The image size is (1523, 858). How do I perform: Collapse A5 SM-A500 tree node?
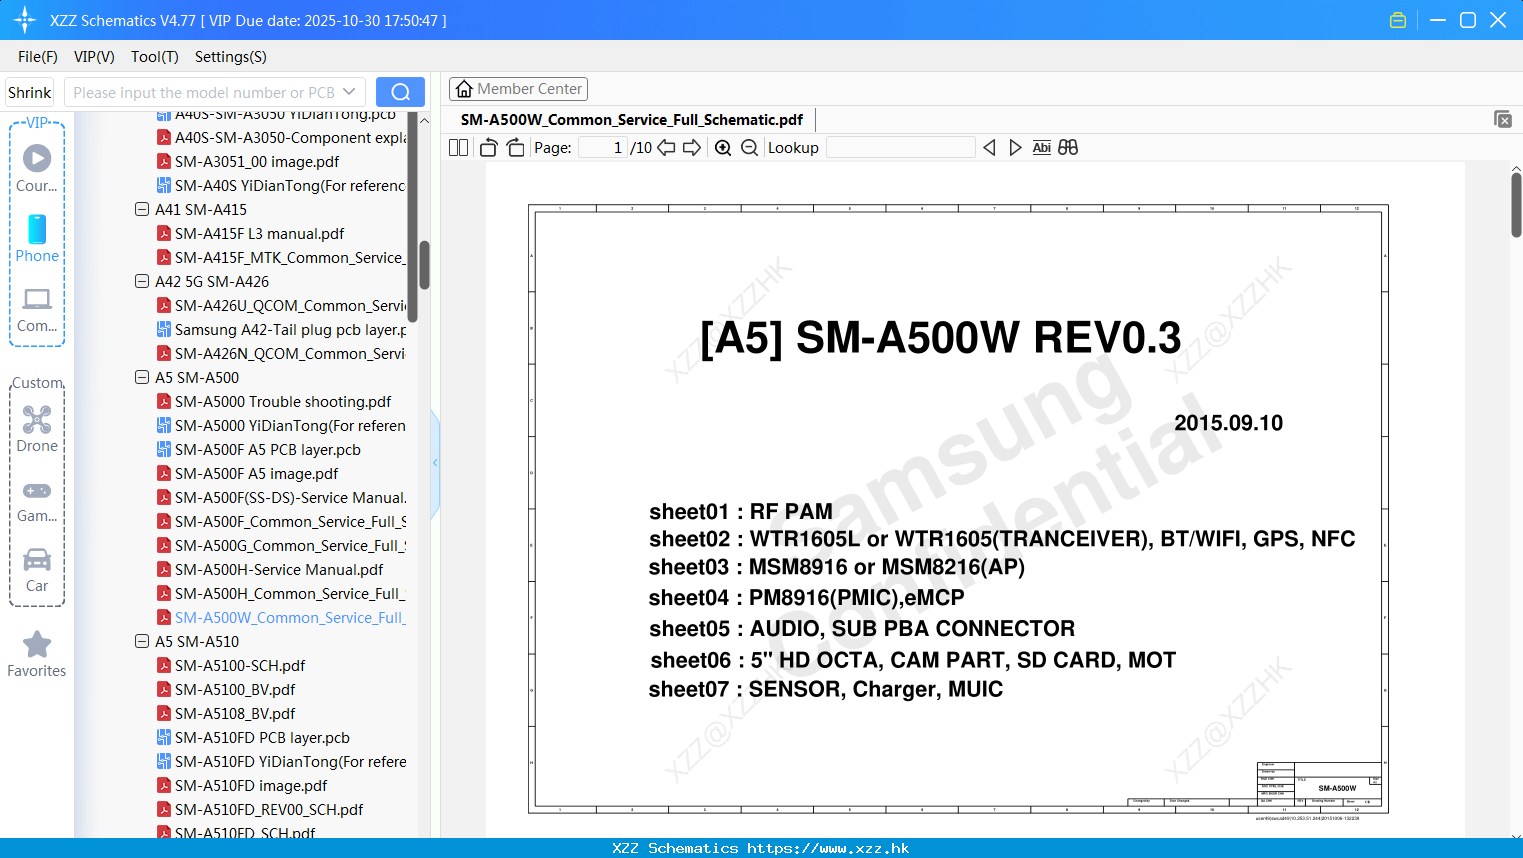142,377
